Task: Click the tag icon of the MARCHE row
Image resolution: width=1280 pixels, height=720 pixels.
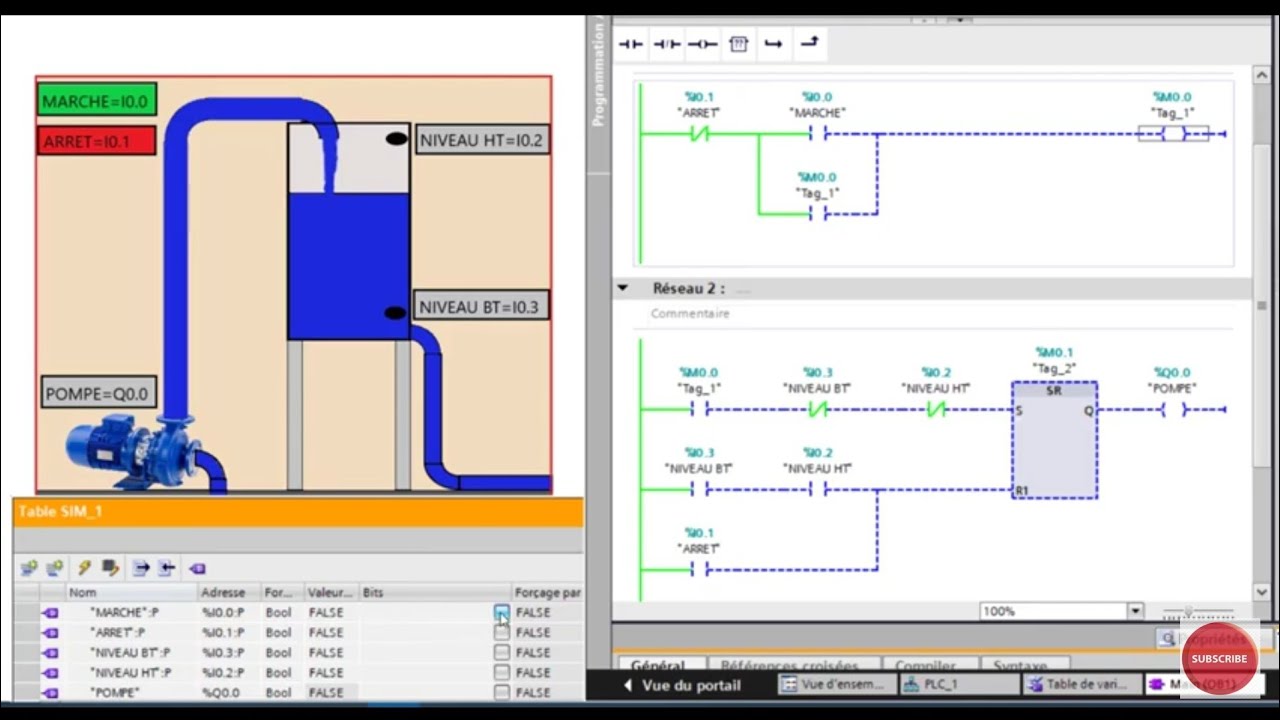Action: click(50, 612)
